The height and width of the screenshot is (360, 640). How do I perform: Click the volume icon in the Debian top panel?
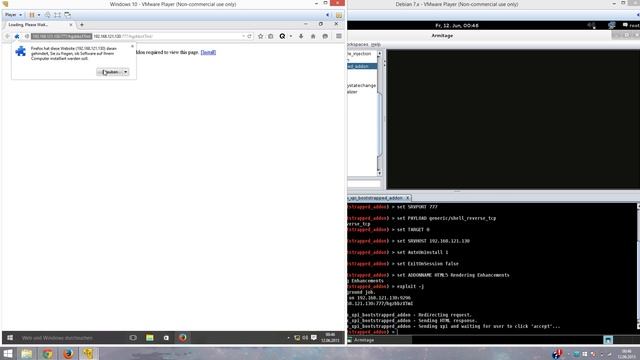[591, 25]
